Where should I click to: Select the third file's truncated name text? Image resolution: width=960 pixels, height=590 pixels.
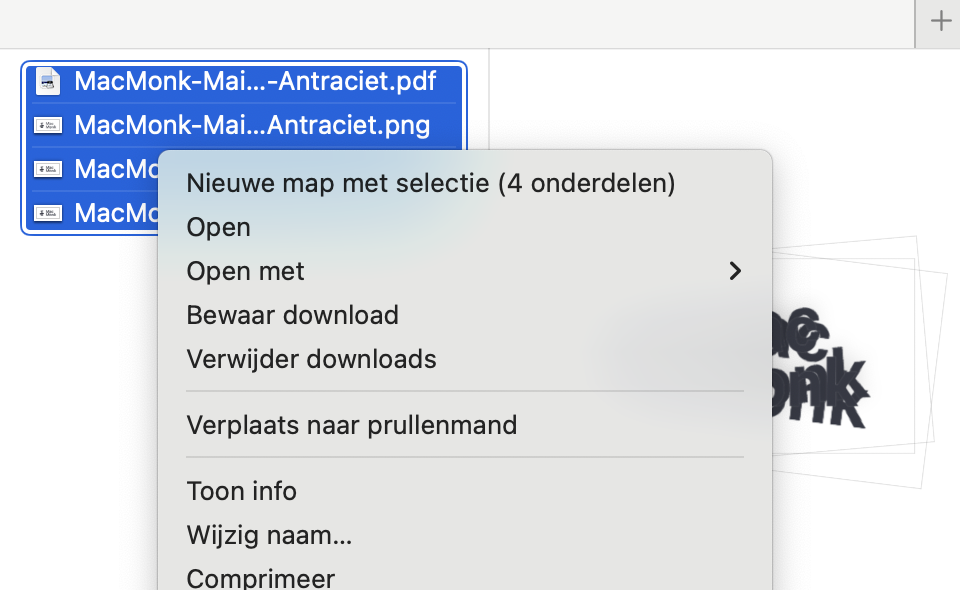click(x=115, y=169)
